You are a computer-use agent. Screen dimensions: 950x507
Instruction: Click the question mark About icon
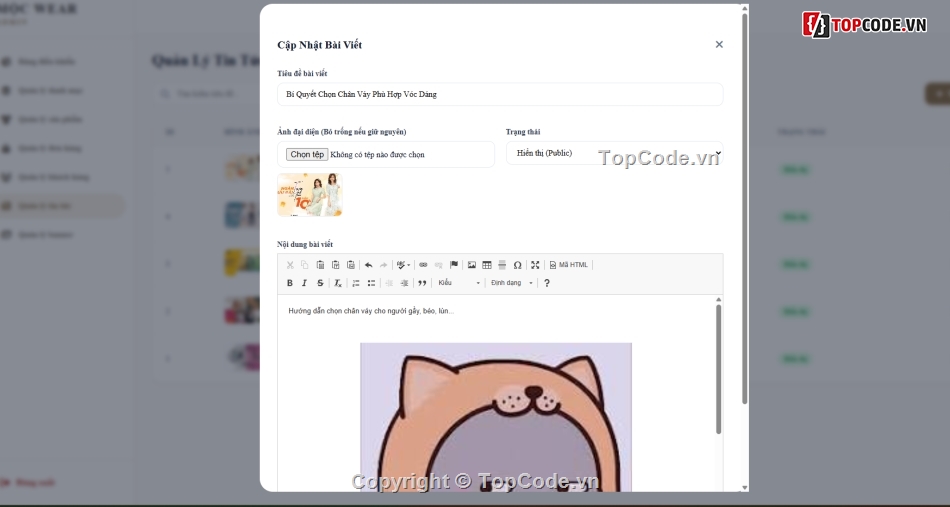[546, 283]
